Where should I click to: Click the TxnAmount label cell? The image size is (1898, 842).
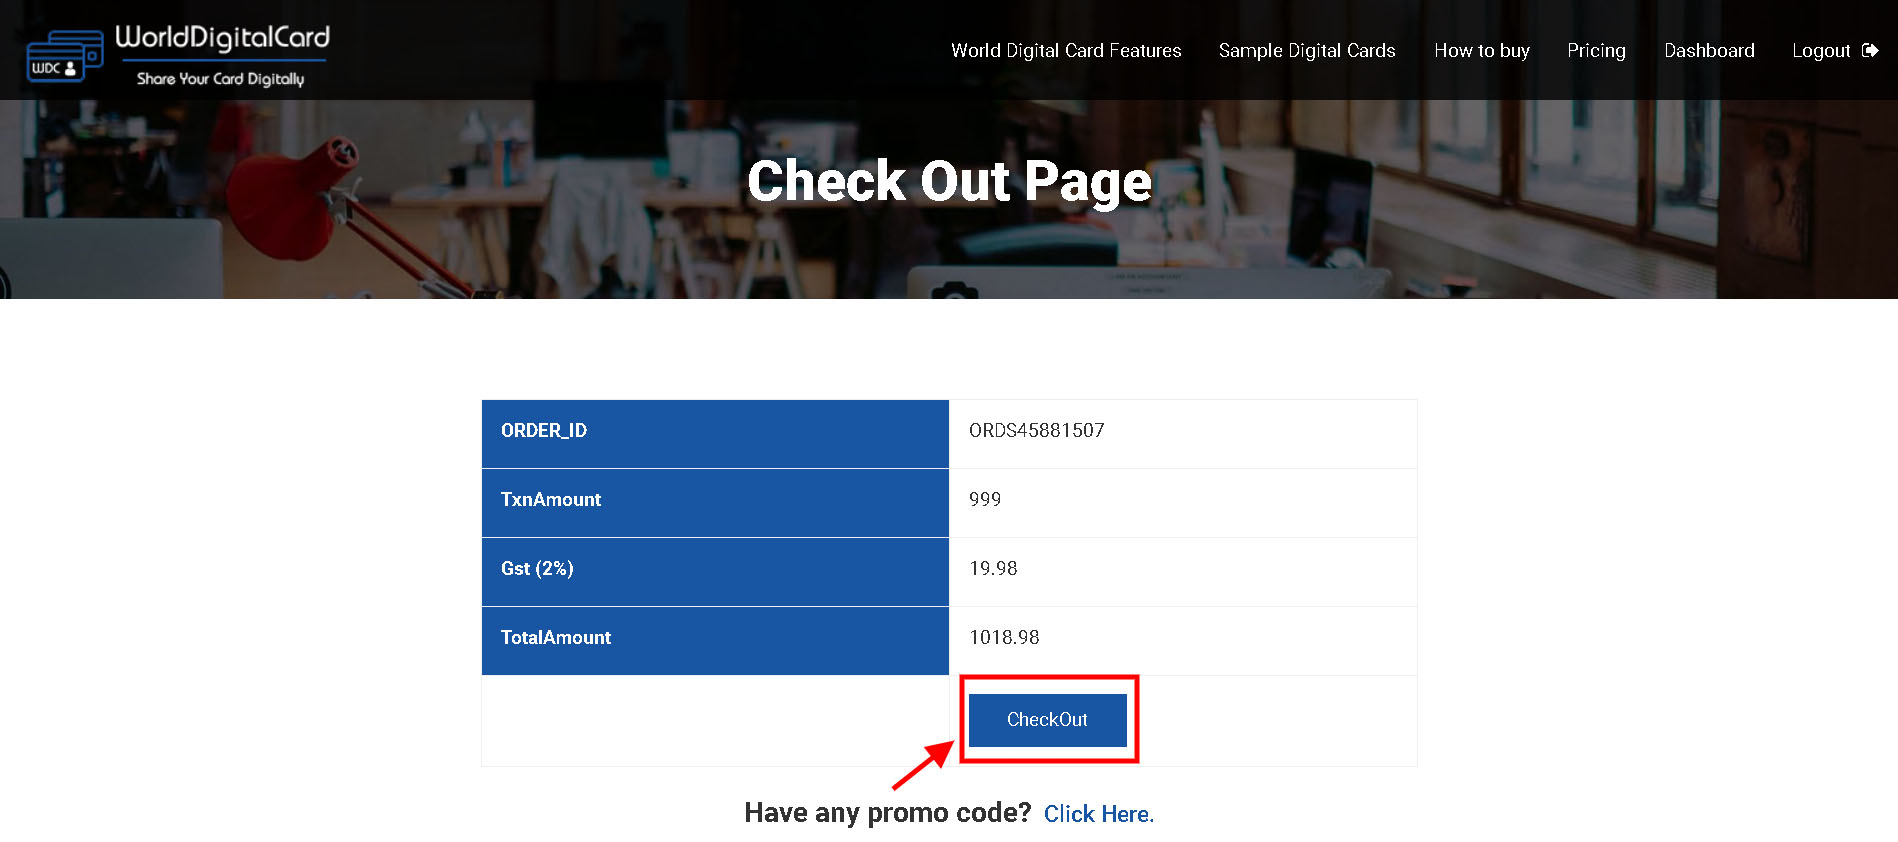point(715,503)
